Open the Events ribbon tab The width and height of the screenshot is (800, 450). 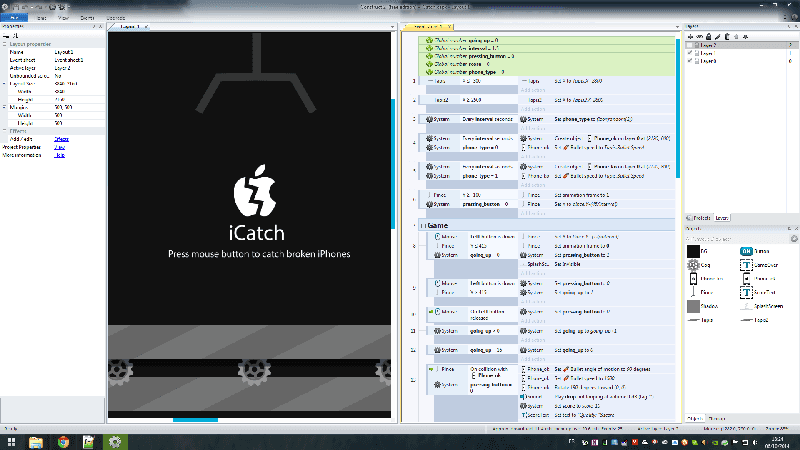tap(87, 18)
